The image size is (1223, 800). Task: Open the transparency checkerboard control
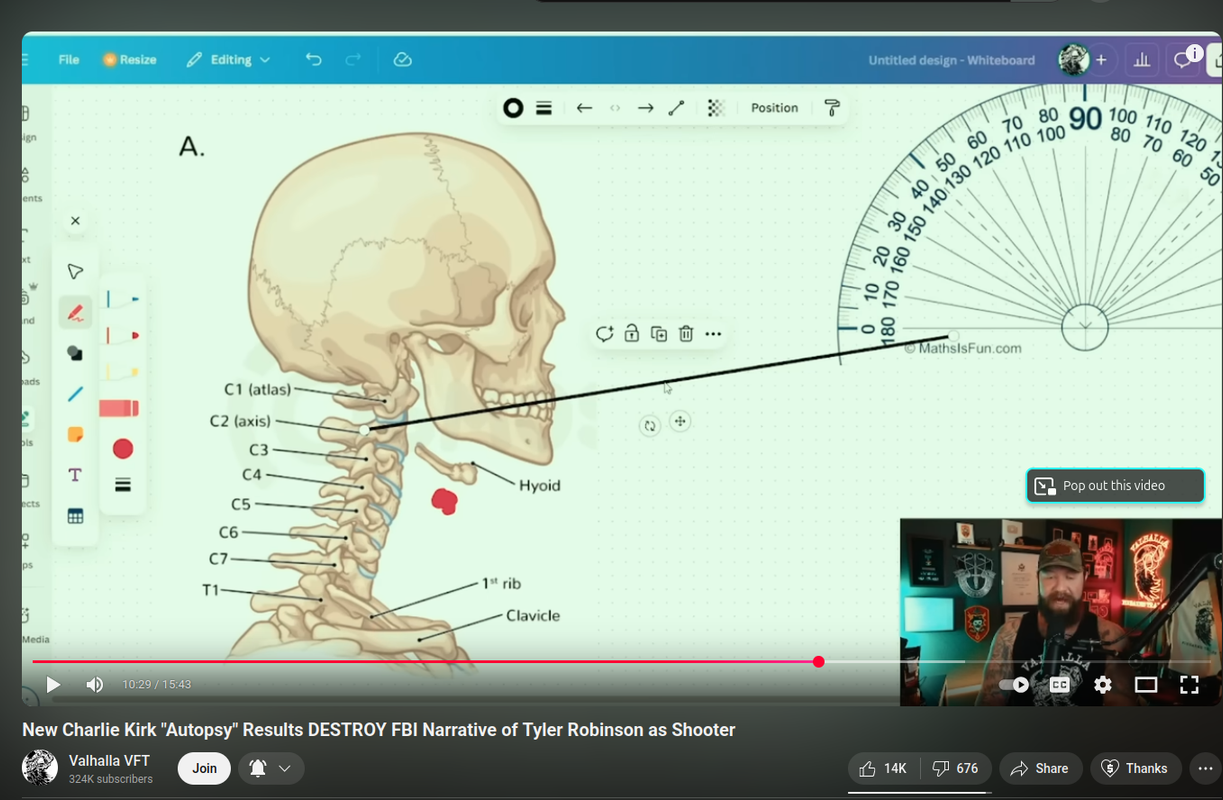pos(716,108)
